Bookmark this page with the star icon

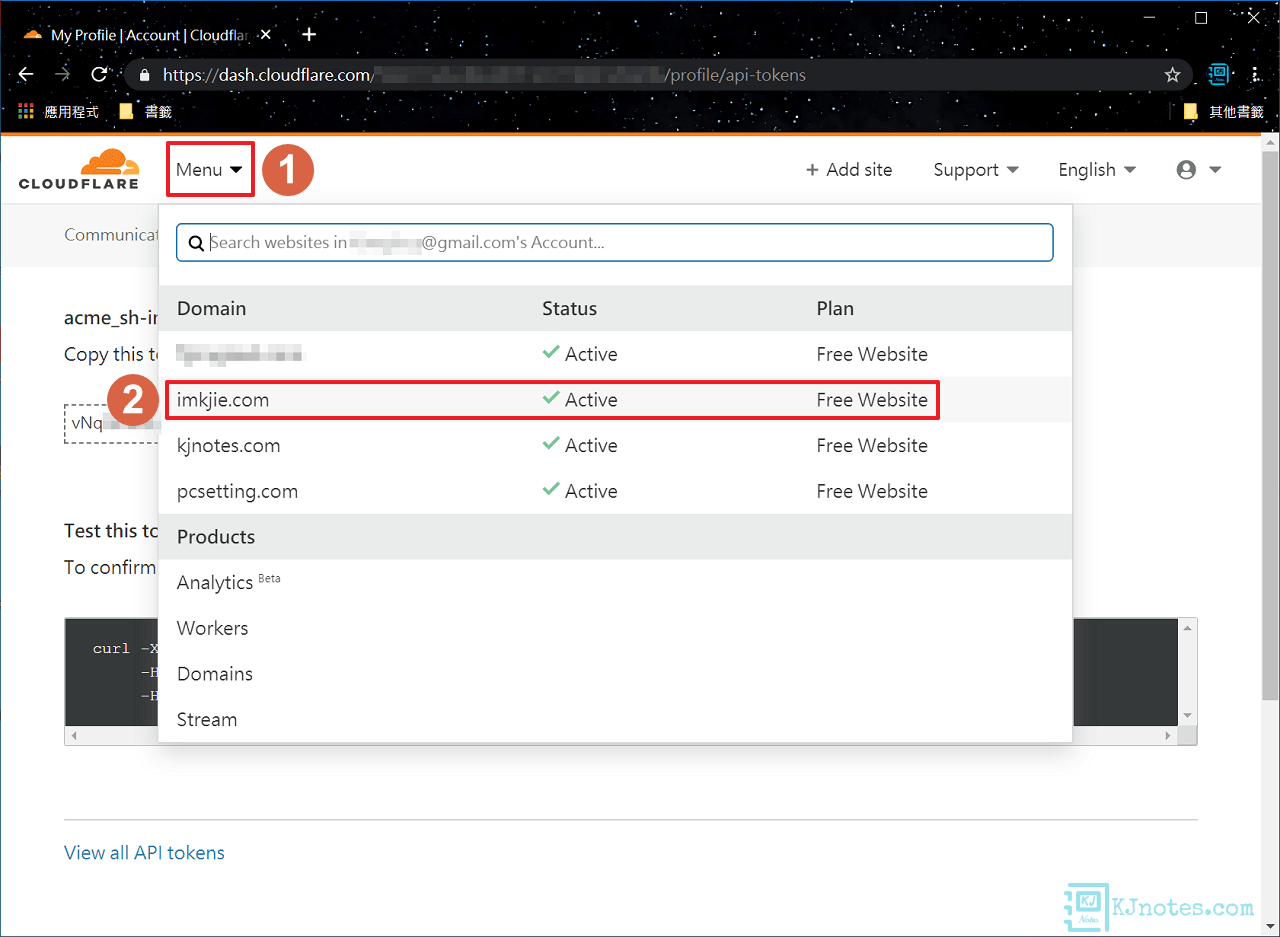[1172, 75]
